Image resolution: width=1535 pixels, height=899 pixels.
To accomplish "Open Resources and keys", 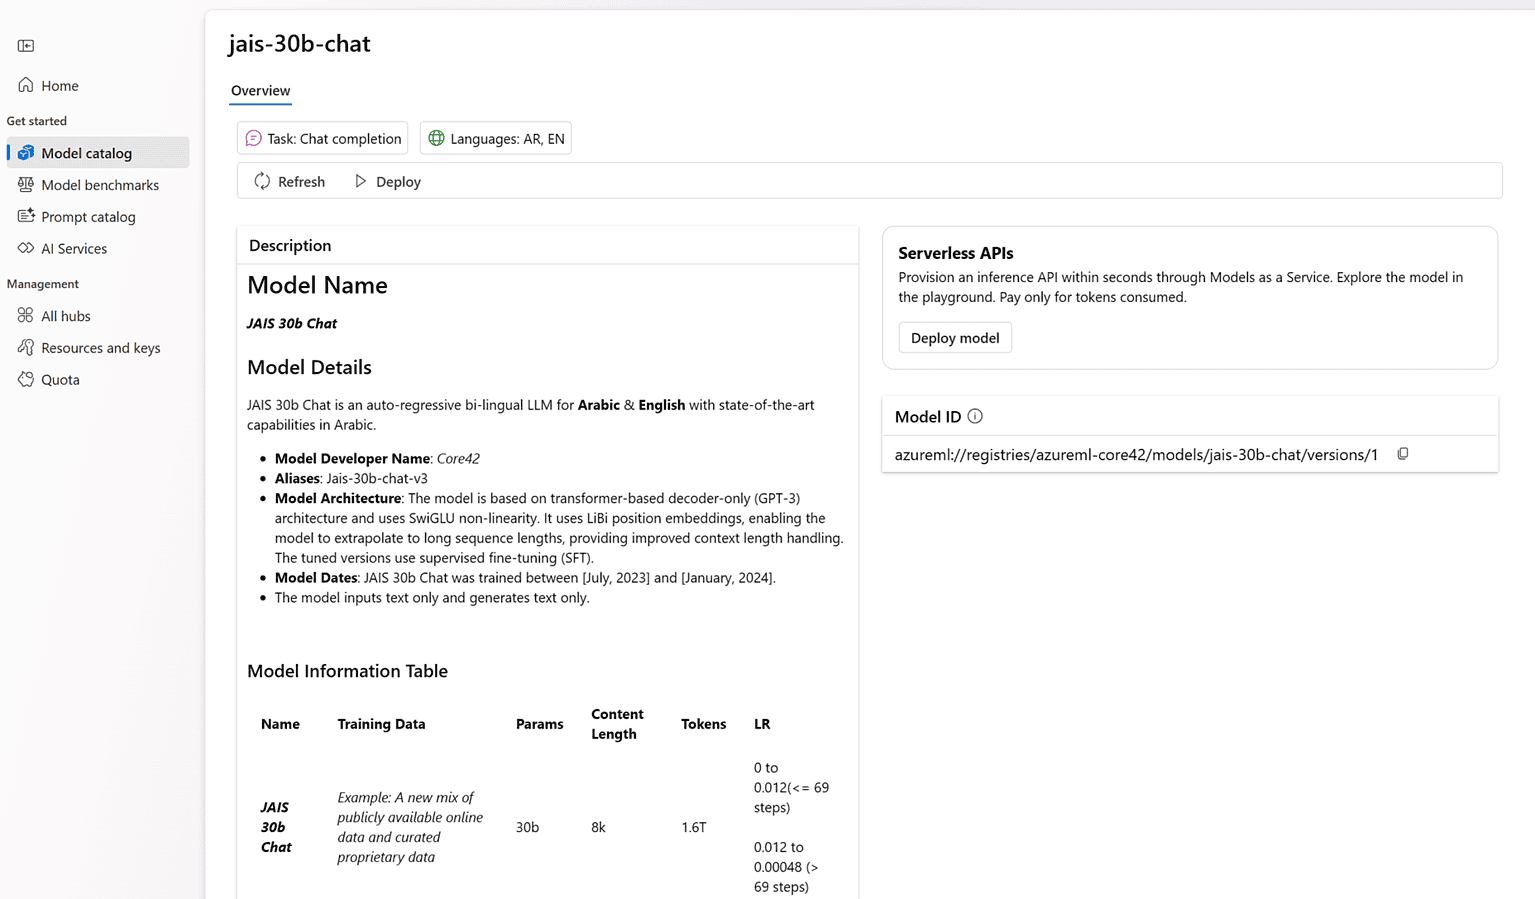I will 100,347.
